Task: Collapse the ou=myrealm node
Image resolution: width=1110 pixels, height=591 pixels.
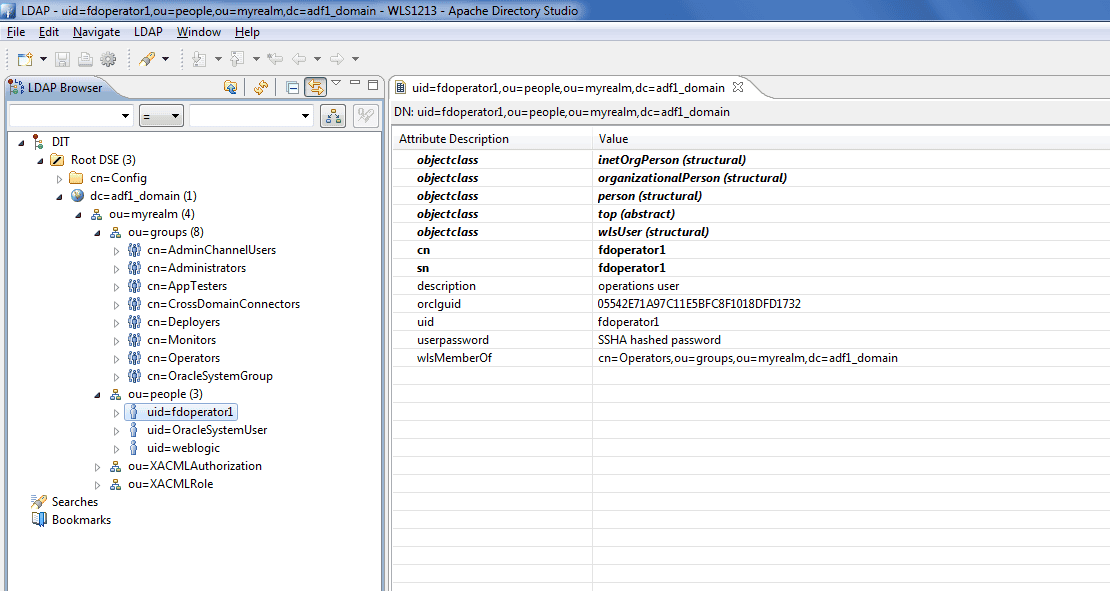Action: (x=79, y=214)
